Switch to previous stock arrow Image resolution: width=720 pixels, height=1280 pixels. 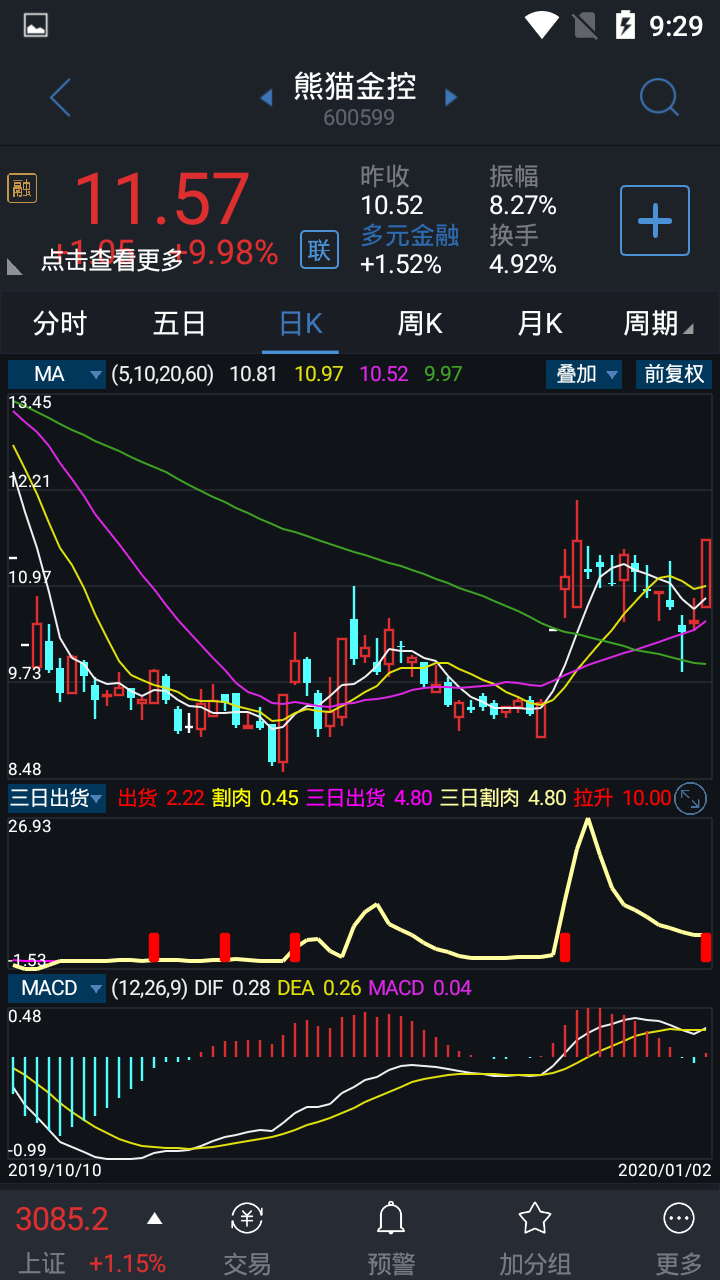266,97
